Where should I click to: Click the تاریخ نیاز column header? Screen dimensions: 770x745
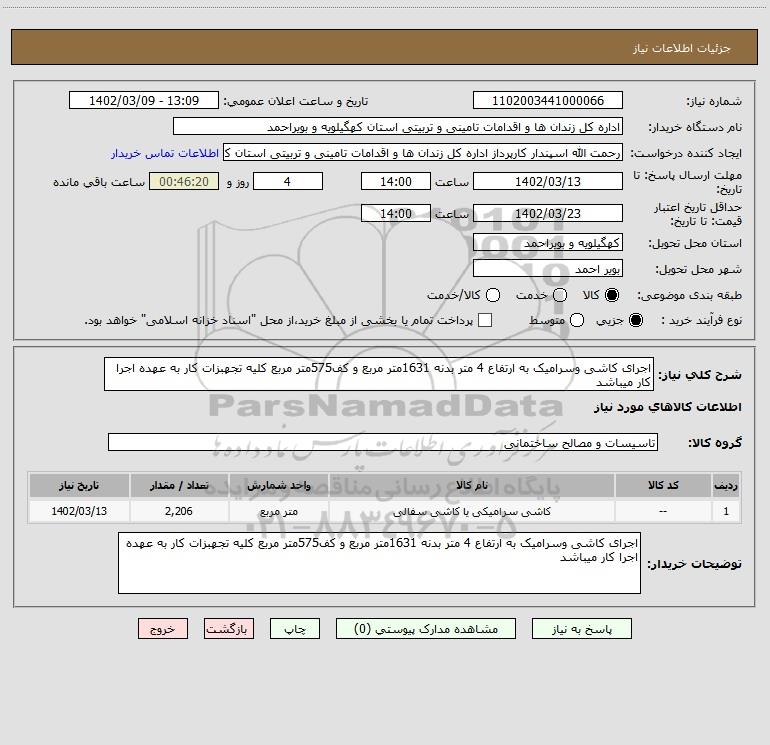point(79,485)
